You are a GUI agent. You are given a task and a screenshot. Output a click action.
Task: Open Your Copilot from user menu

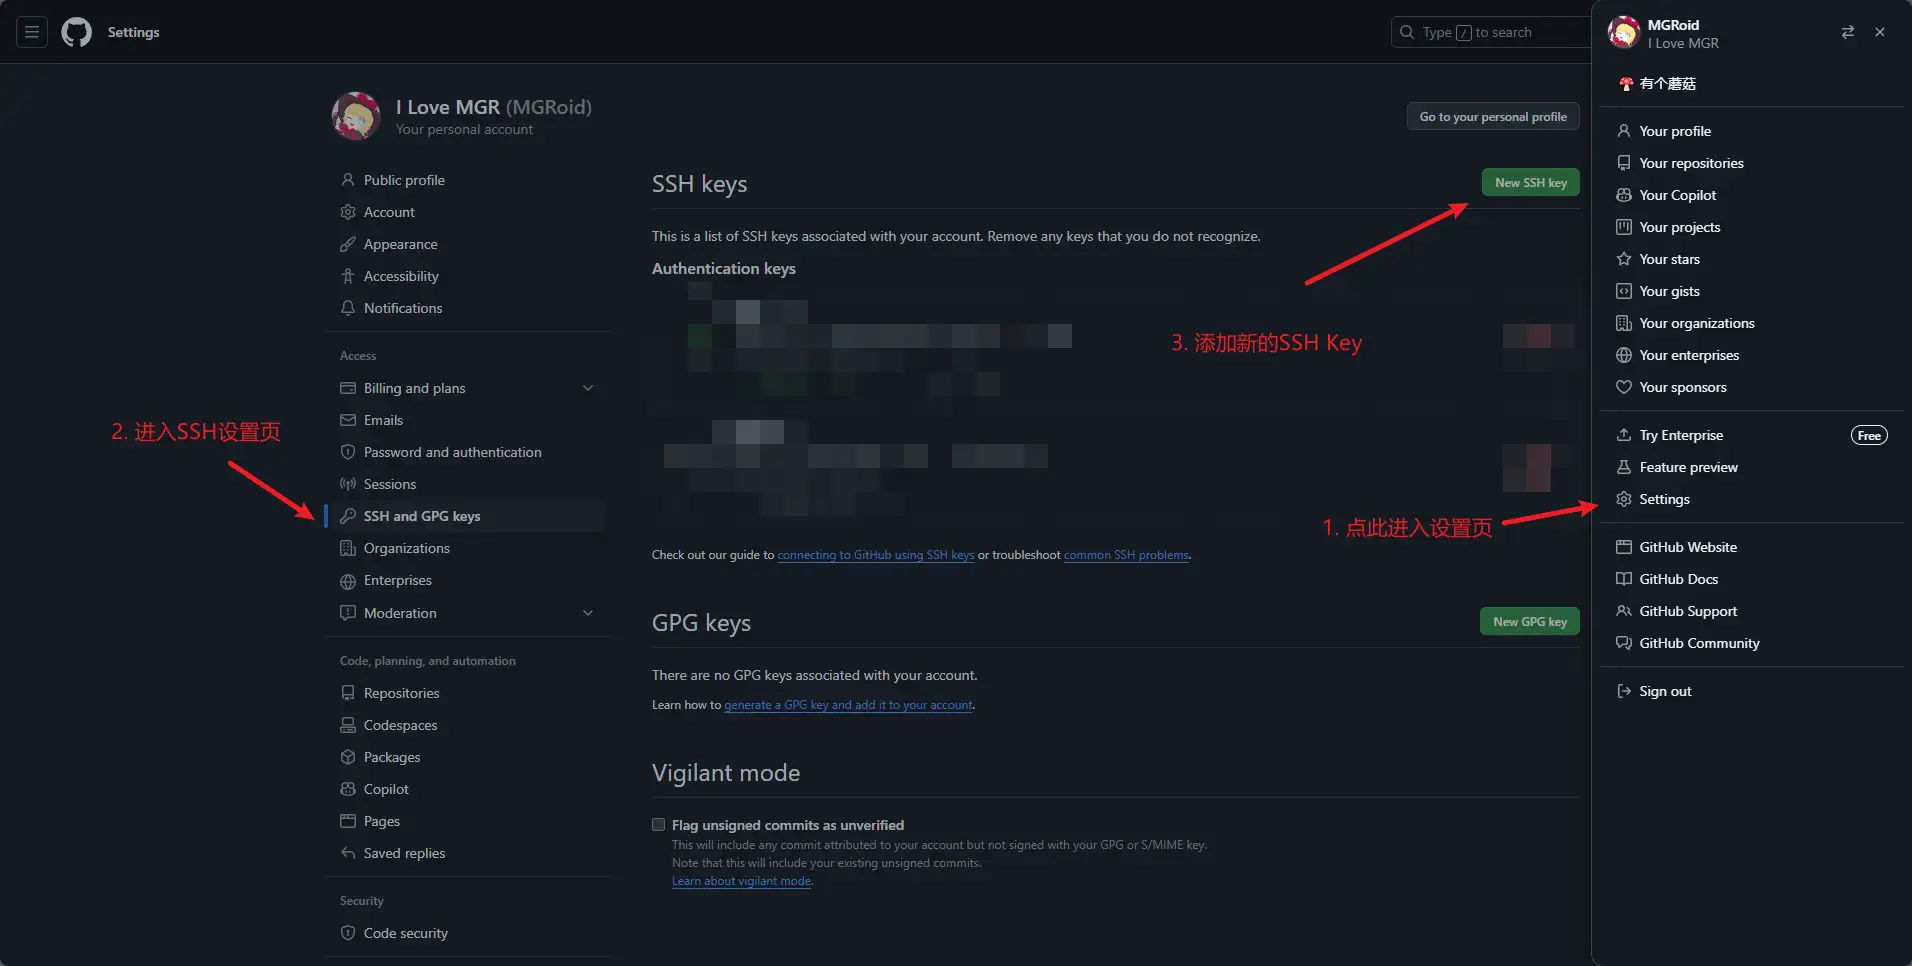coord(1752,195)
